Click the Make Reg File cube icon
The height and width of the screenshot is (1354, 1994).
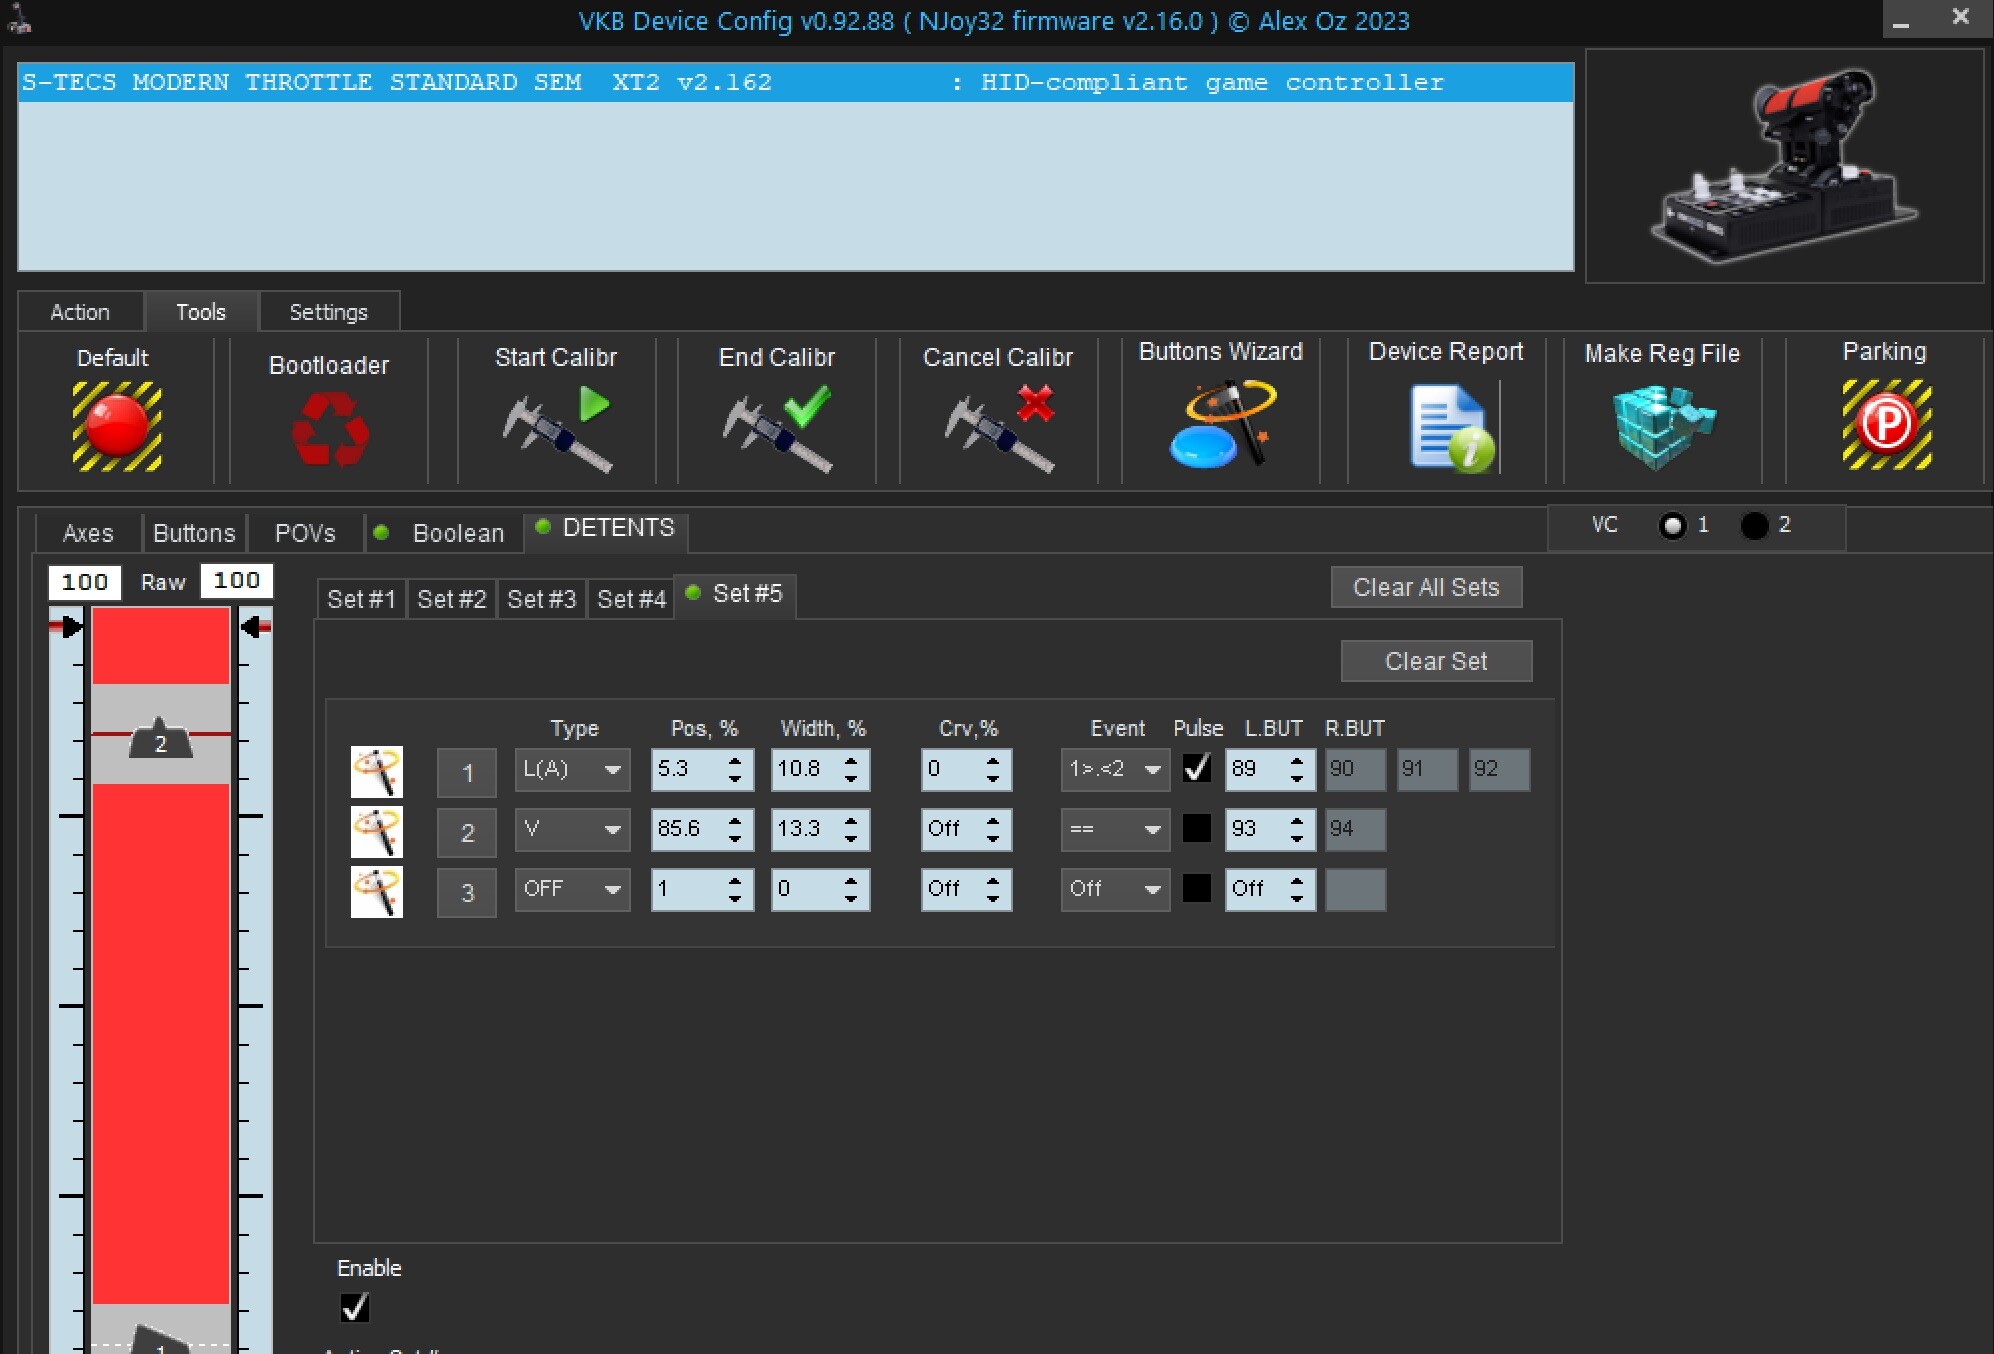pos(1663,427)
